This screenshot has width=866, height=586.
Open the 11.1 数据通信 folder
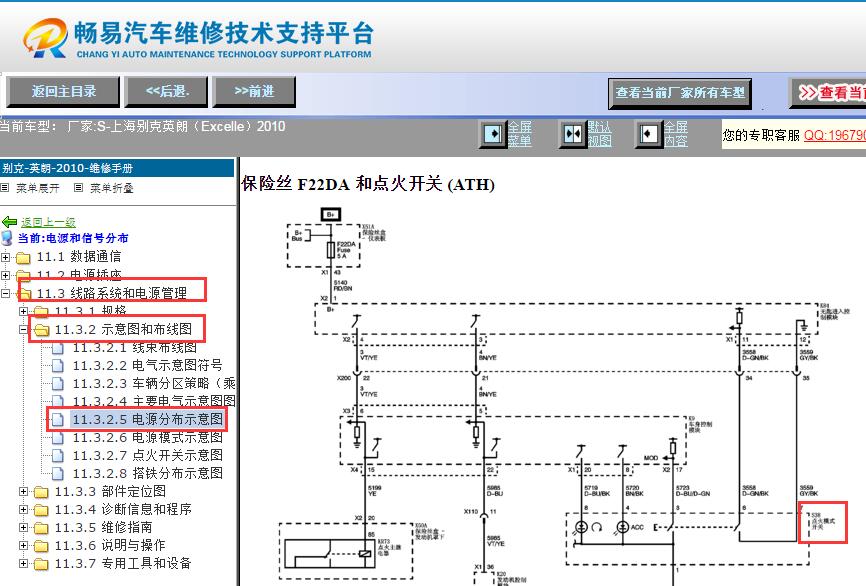click(79, 257)
